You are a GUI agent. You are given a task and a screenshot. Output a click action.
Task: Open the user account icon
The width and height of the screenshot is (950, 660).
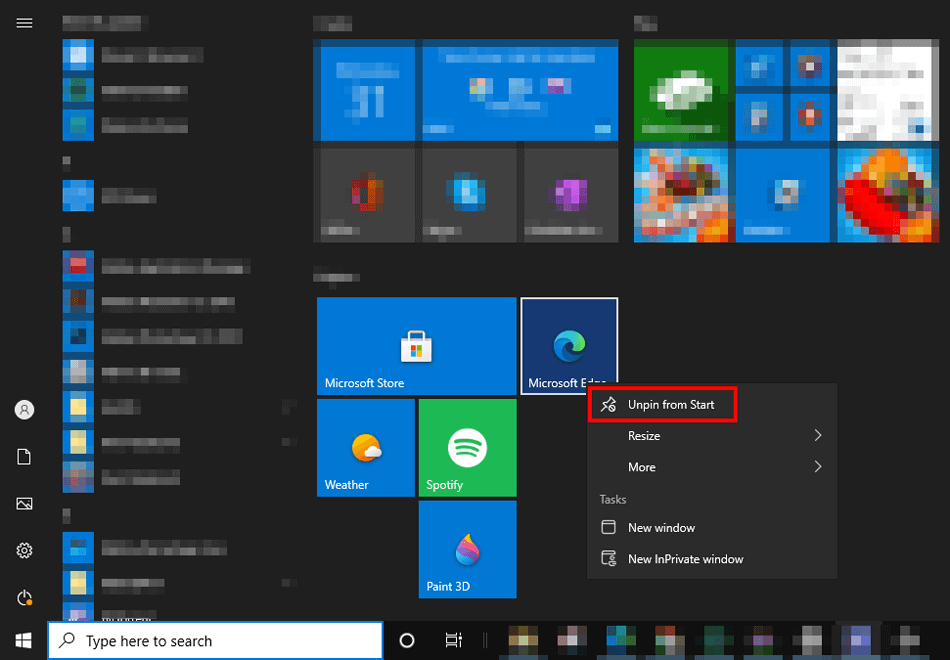point(25,410)
